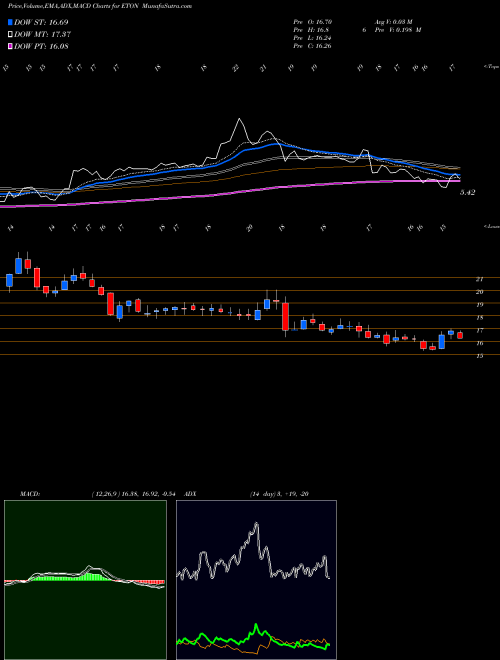Click the 'ADX' panel heading
500x660 pixels.
click(191, 494)
